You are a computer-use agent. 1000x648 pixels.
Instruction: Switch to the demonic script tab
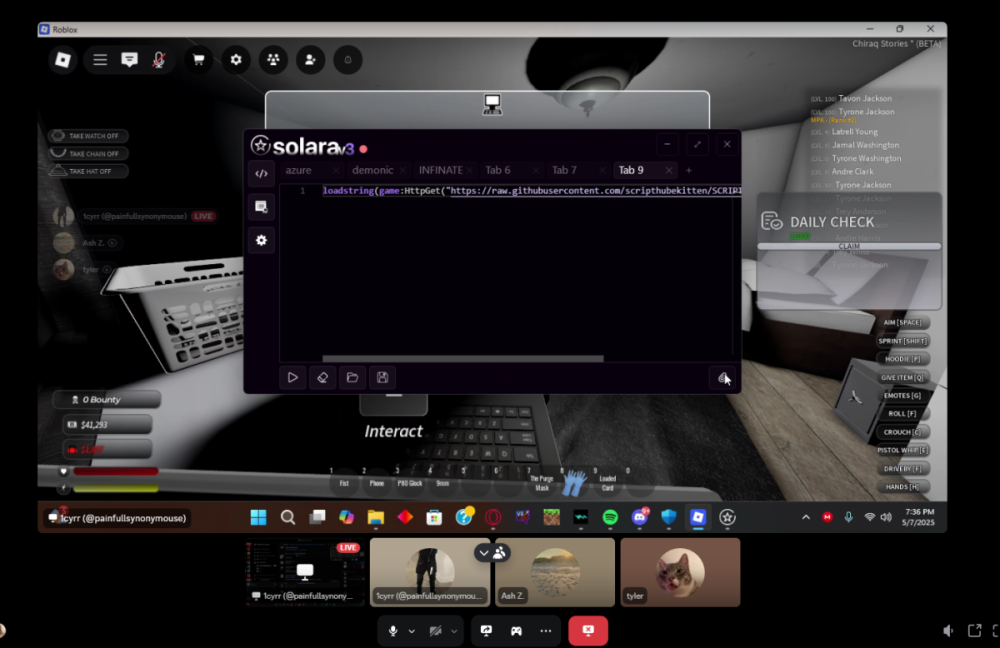[x=372, y=170]
